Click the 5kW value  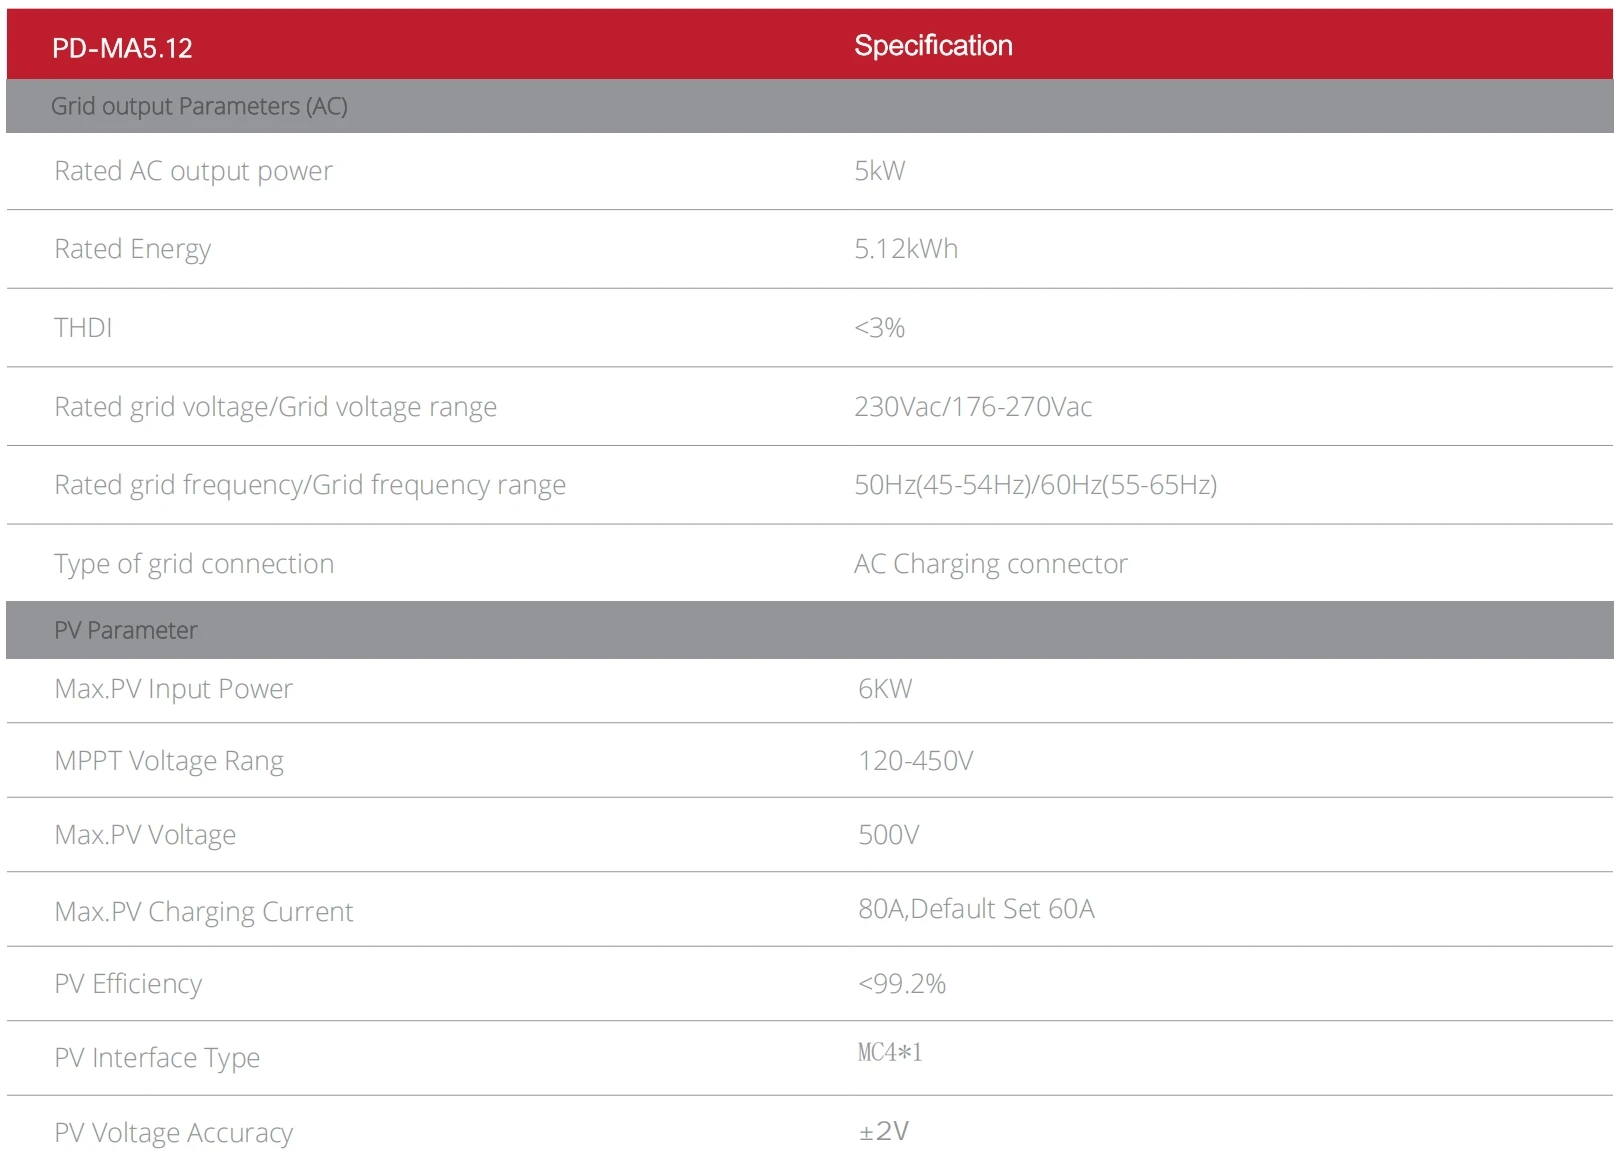coord(879,171)
